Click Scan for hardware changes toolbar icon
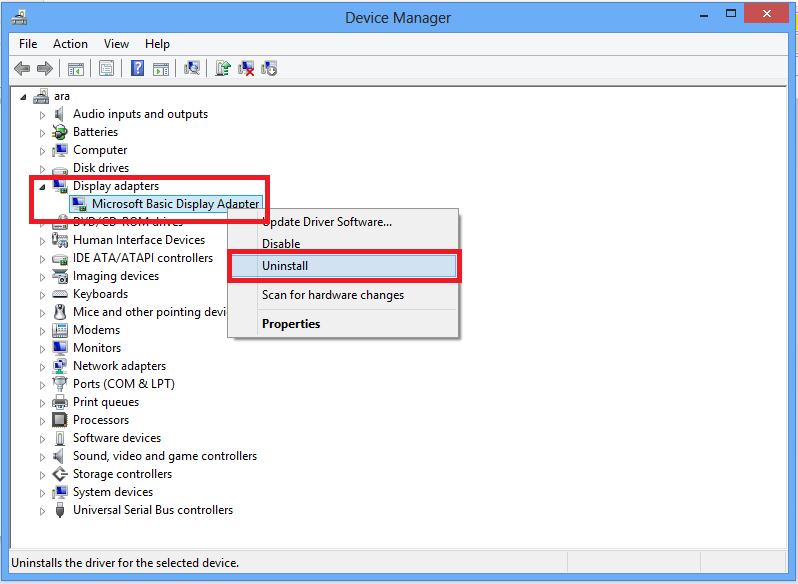The width and height of the screenshot is (798, 584). point(192,68)
